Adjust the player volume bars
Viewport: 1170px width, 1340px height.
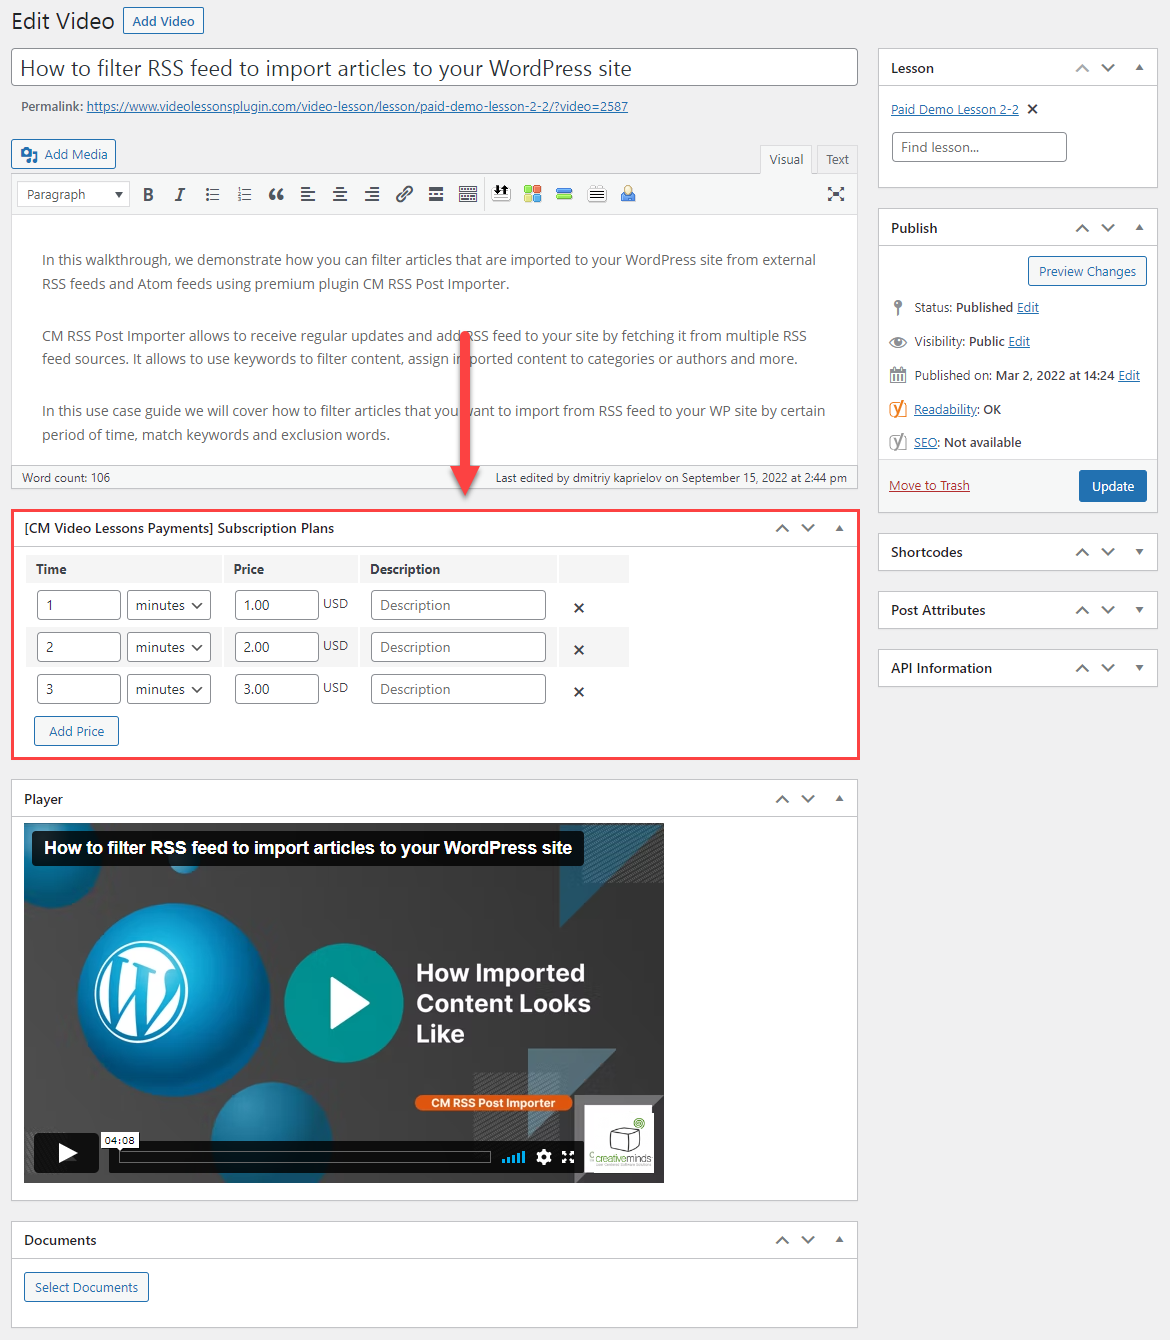click(x=513, y=1157)
